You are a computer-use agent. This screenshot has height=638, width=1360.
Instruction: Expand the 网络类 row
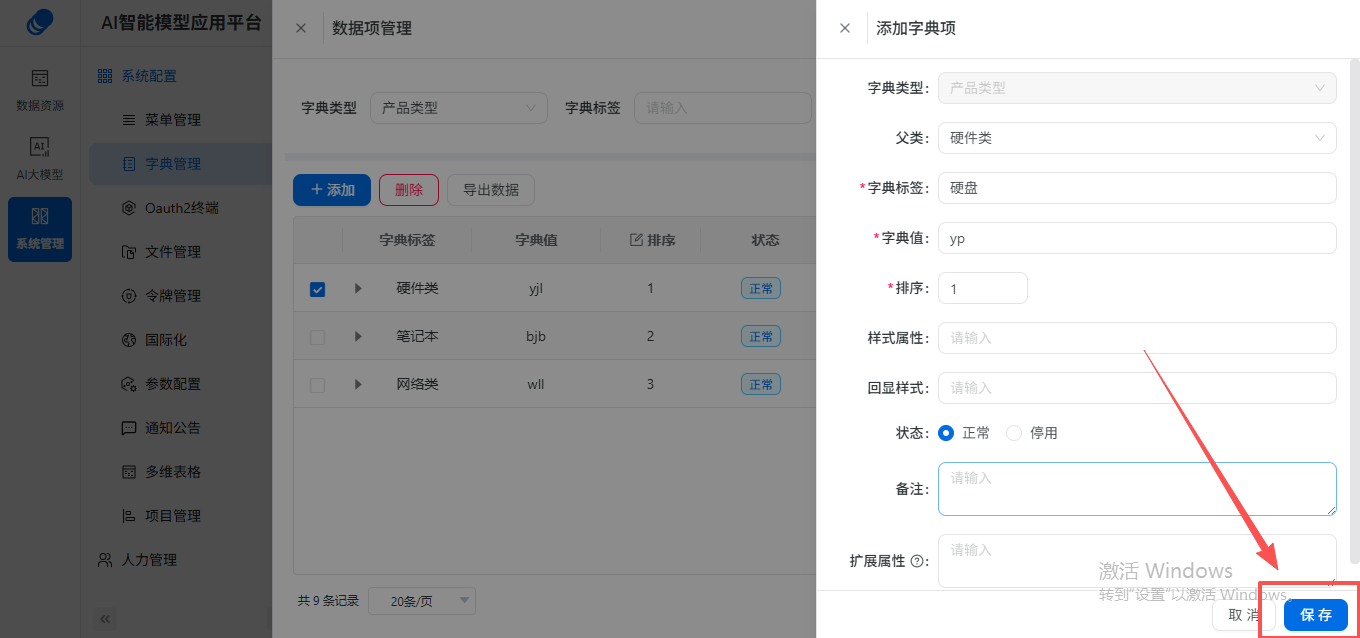click(x=358, y=385)
